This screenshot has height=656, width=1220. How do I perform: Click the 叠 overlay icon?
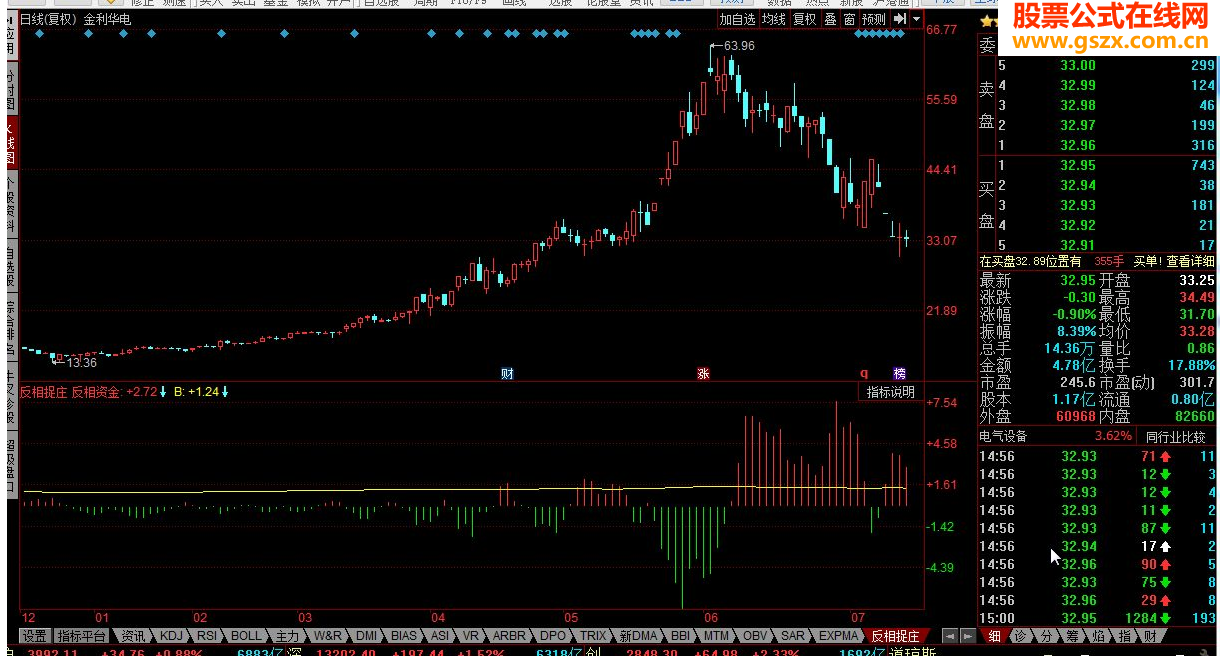point(830,19)
